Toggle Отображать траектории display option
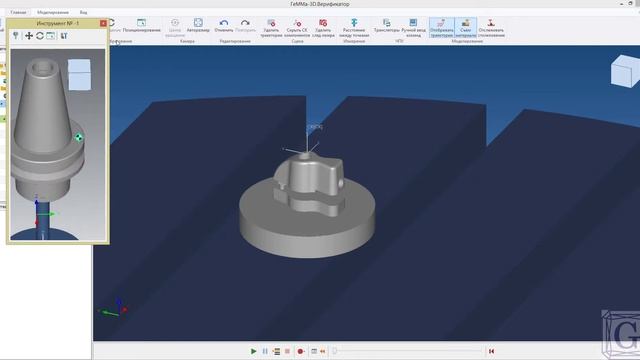The height and width of the screenshot is (360, 640). pos(441,28)
